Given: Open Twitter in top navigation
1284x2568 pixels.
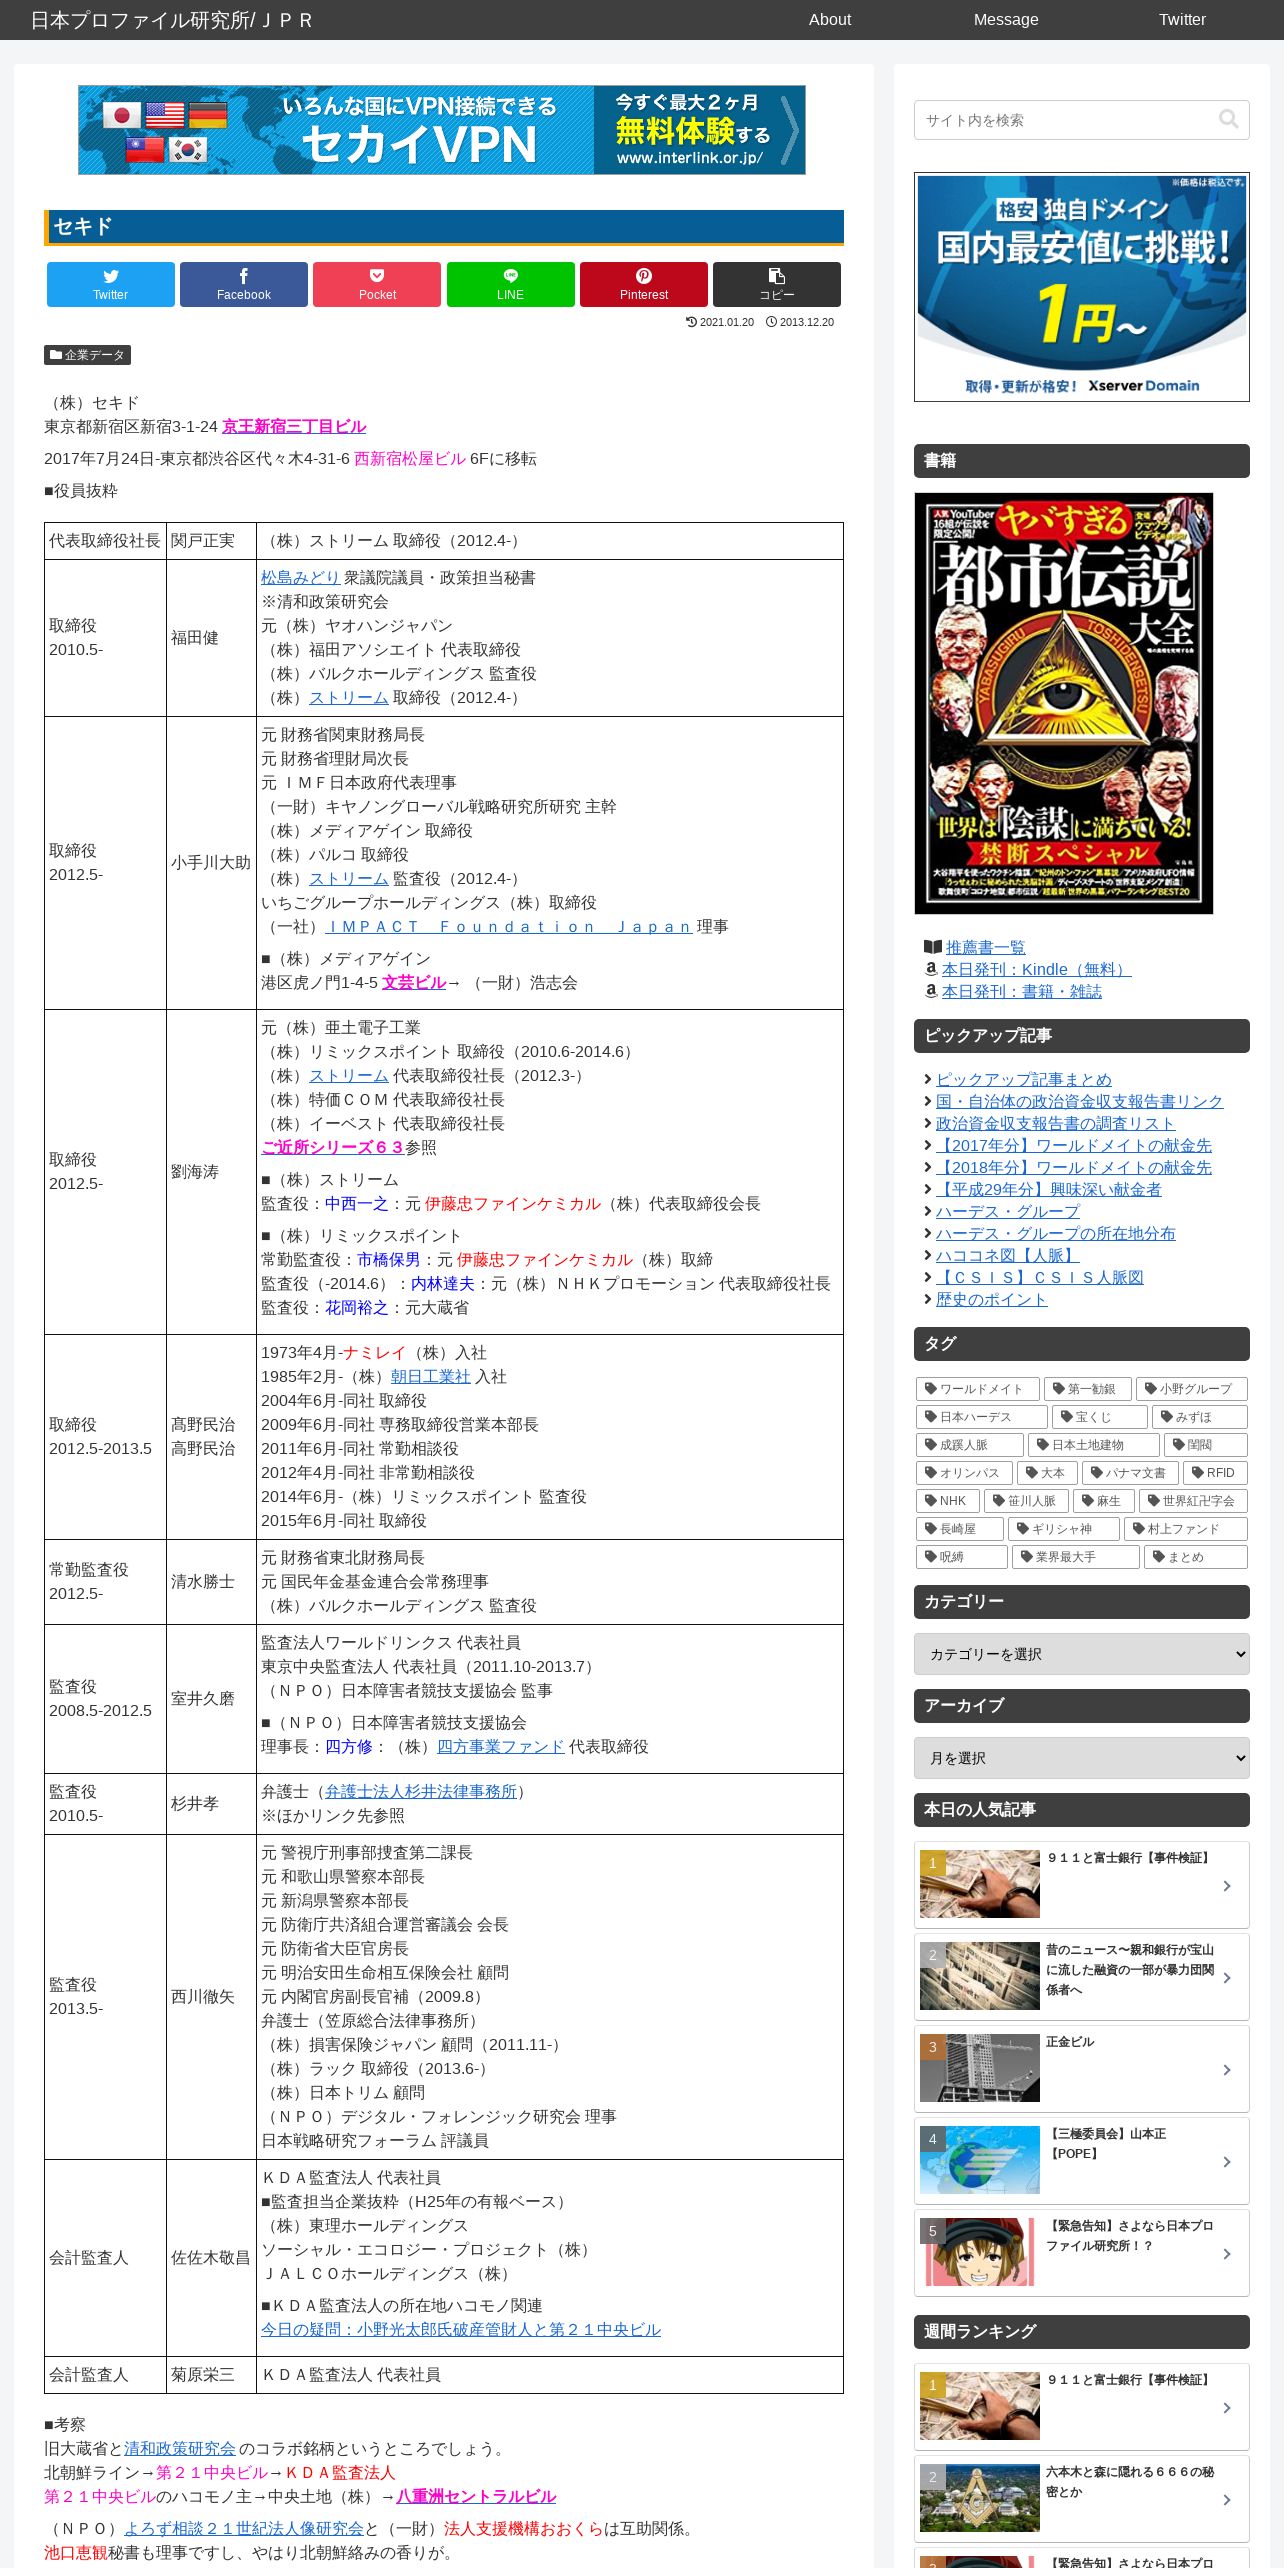Looking at the screenshot, I should click(1182, 19).
